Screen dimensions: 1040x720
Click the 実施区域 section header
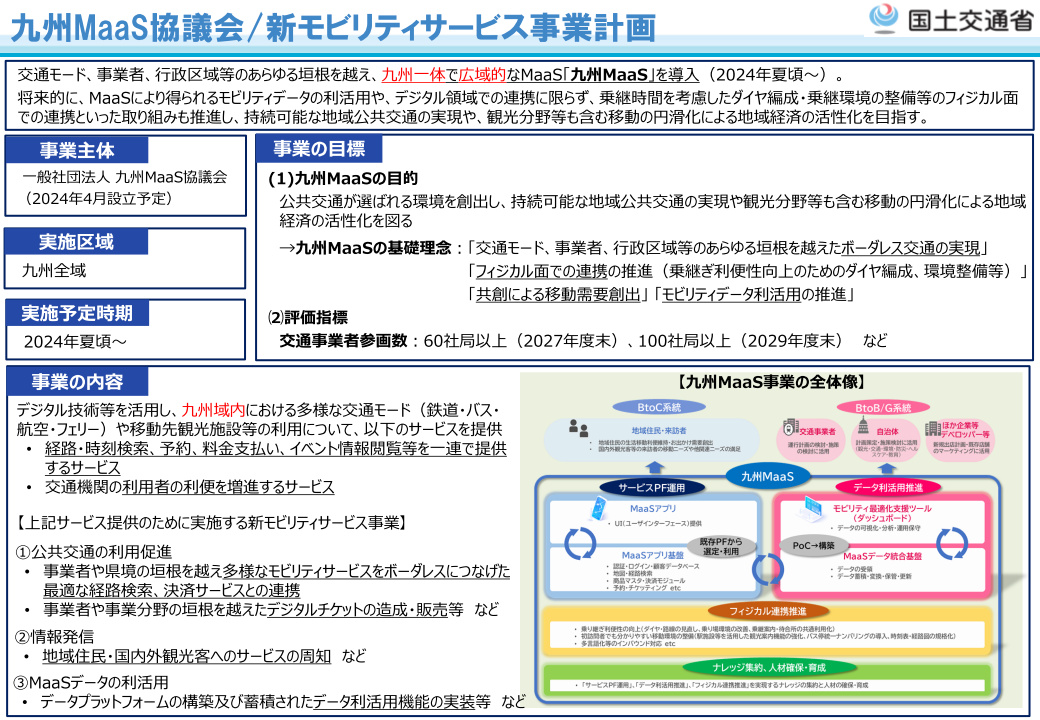click(x=76, y=242)
